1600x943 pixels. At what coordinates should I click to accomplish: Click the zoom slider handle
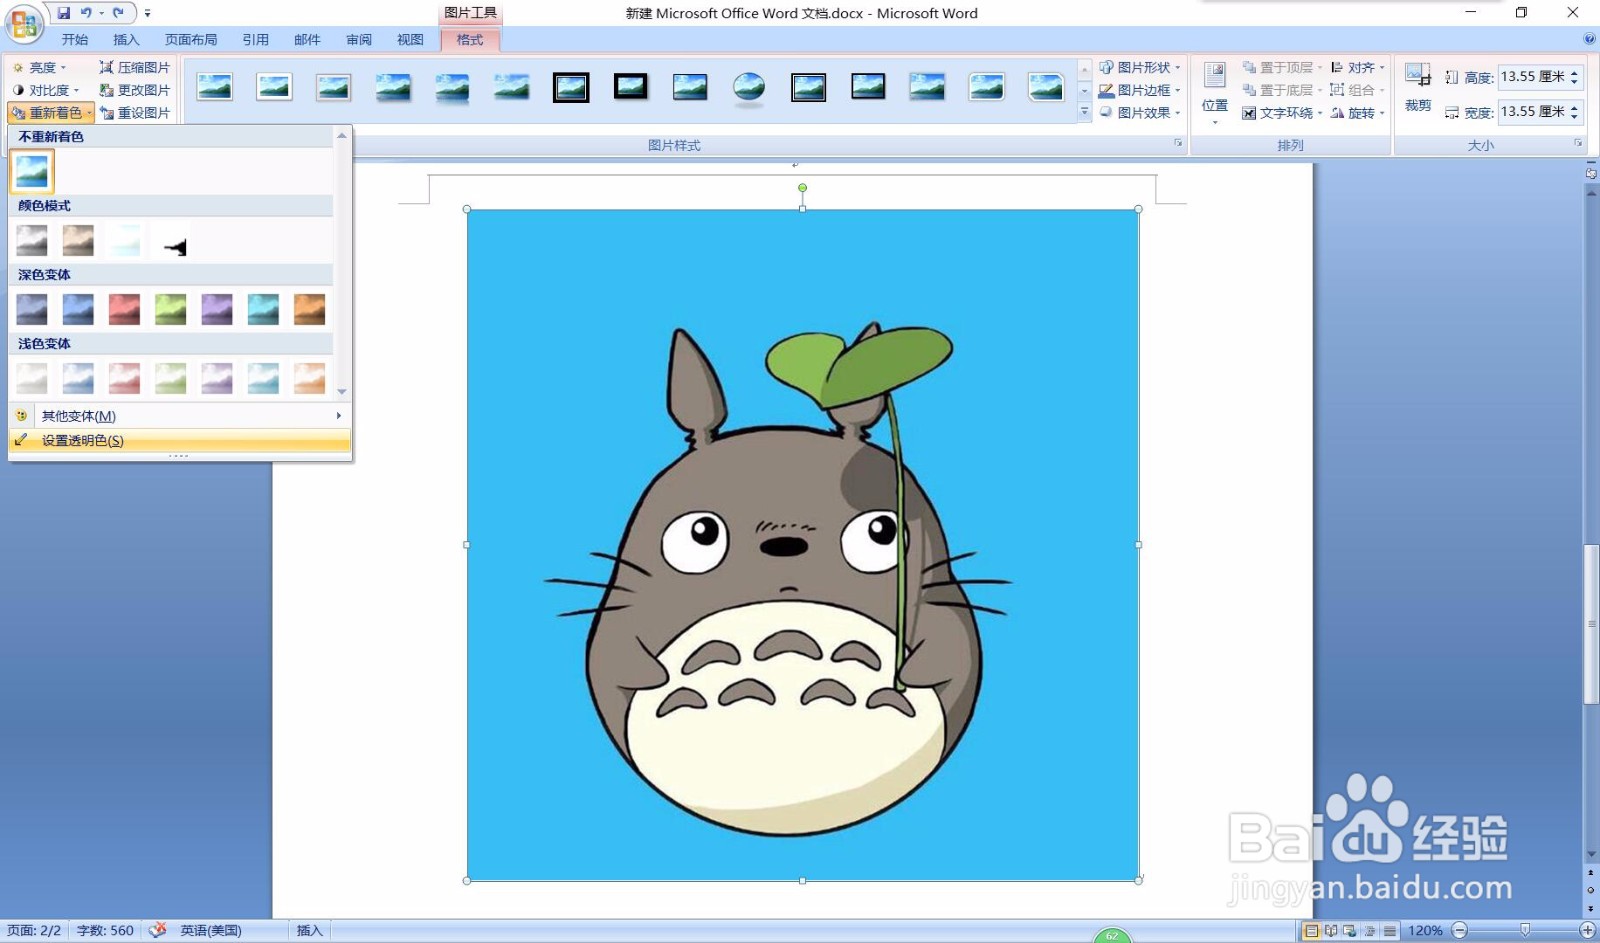[x=1524, y=931]
